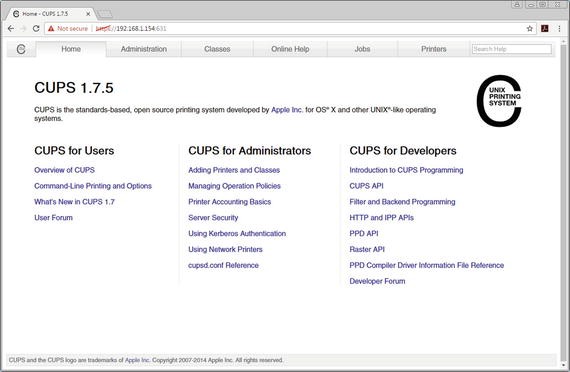Viewport: 570px width, 372px height.
Task: Click the CUPS for Developers heading
Action: click(403, 151)
